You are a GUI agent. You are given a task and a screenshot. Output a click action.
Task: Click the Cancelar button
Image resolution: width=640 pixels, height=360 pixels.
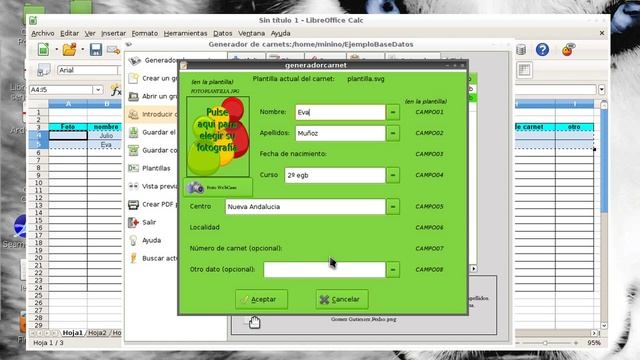click(342, 299)
